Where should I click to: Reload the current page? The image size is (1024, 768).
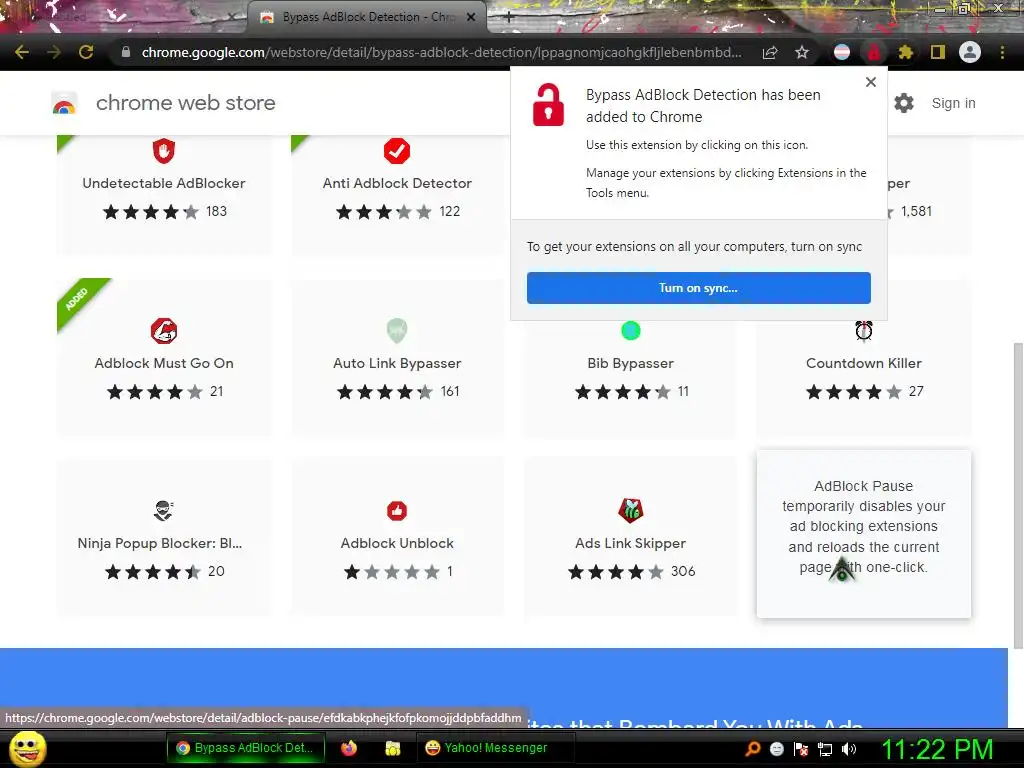pyautogui.click(x=86, y=52)
